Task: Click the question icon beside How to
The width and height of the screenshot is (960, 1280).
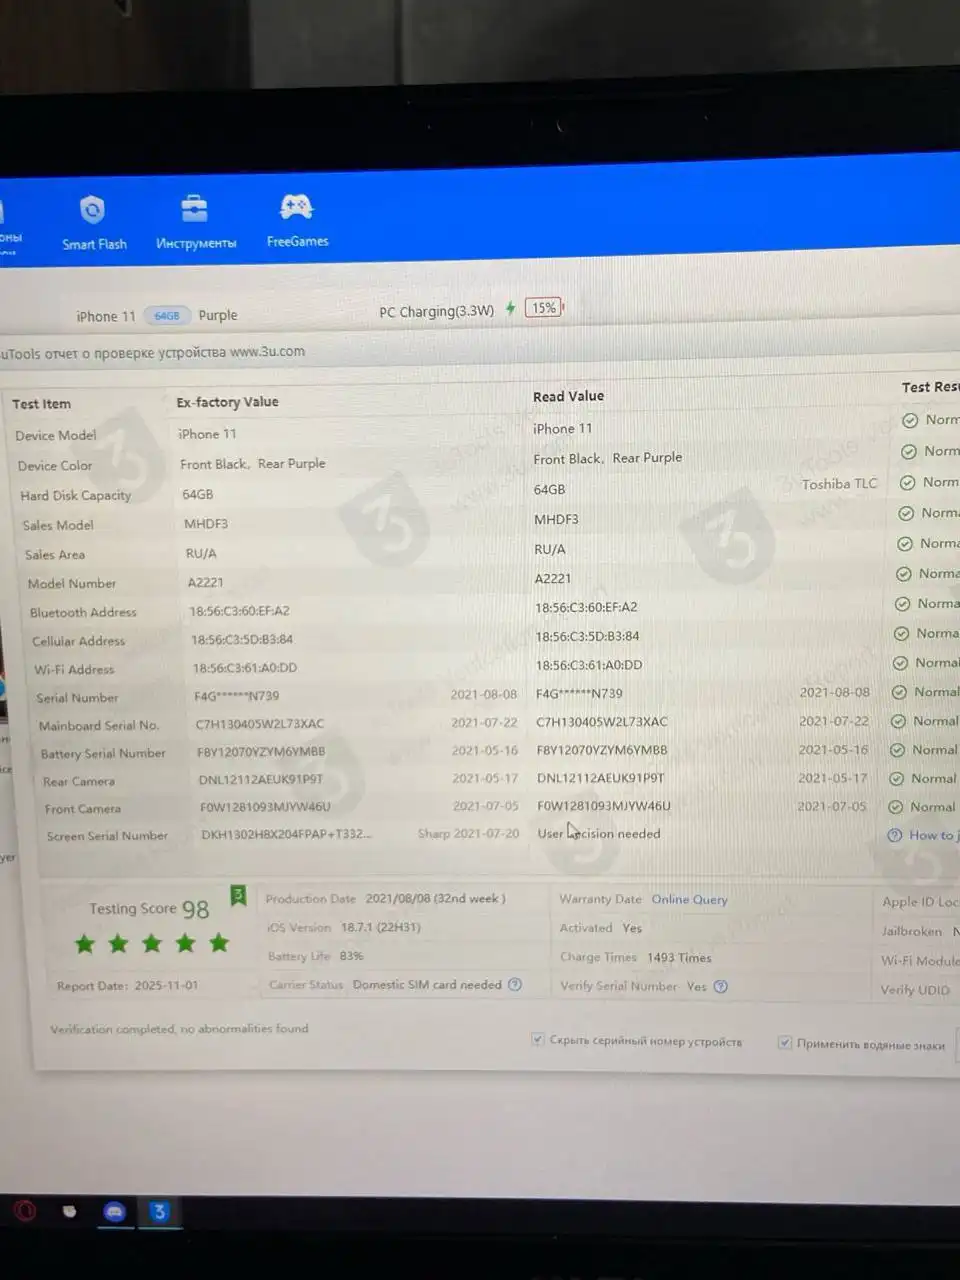Action: point(894,835)
